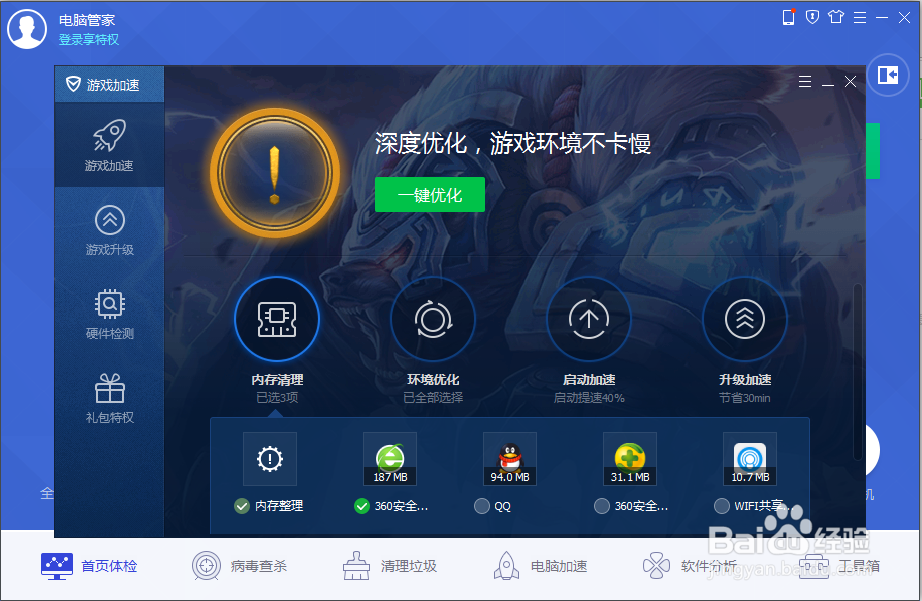Open the skin (shirt) icon in title bar
Viewport: 922px width, 601px height.
836,17
